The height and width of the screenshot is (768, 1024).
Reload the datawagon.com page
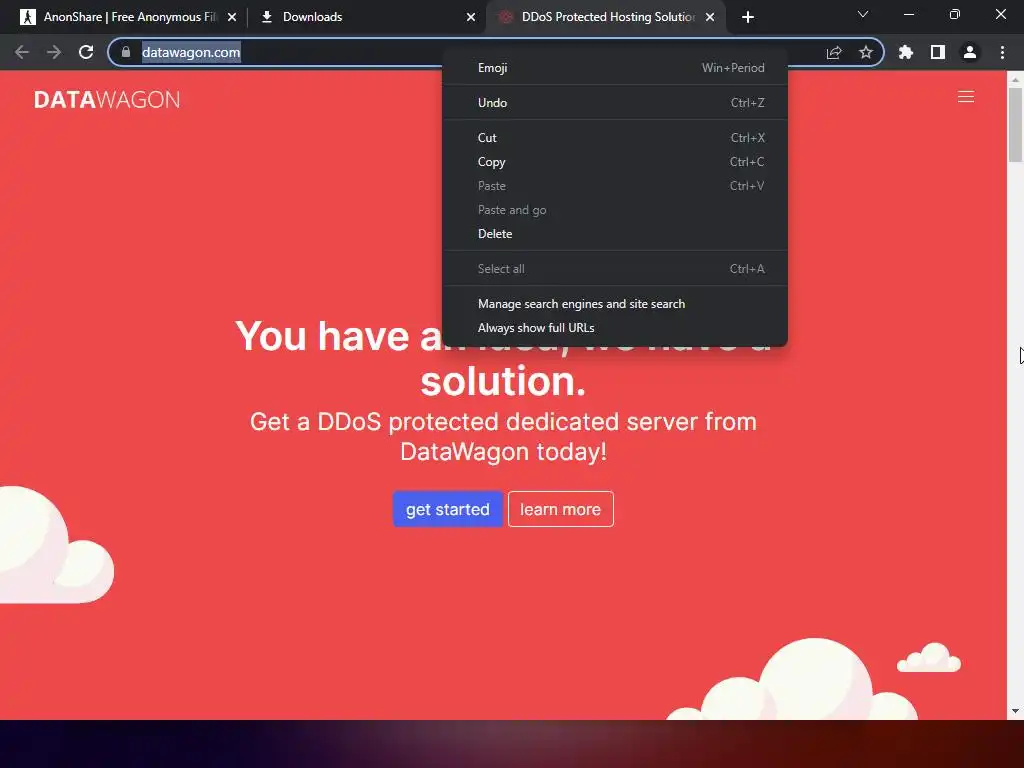86,52
